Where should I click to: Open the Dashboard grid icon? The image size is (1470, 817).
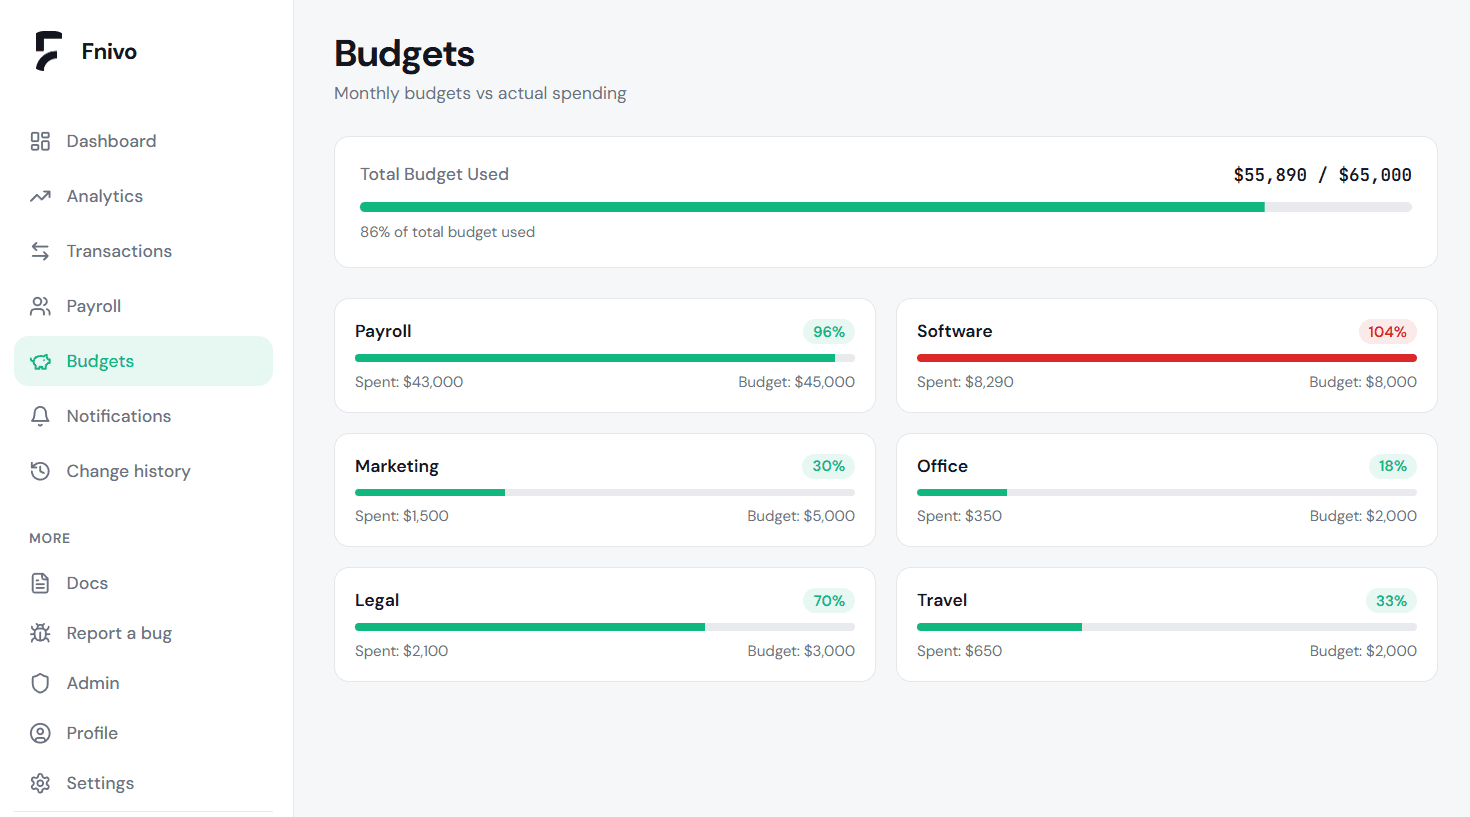tap(40, 141)
